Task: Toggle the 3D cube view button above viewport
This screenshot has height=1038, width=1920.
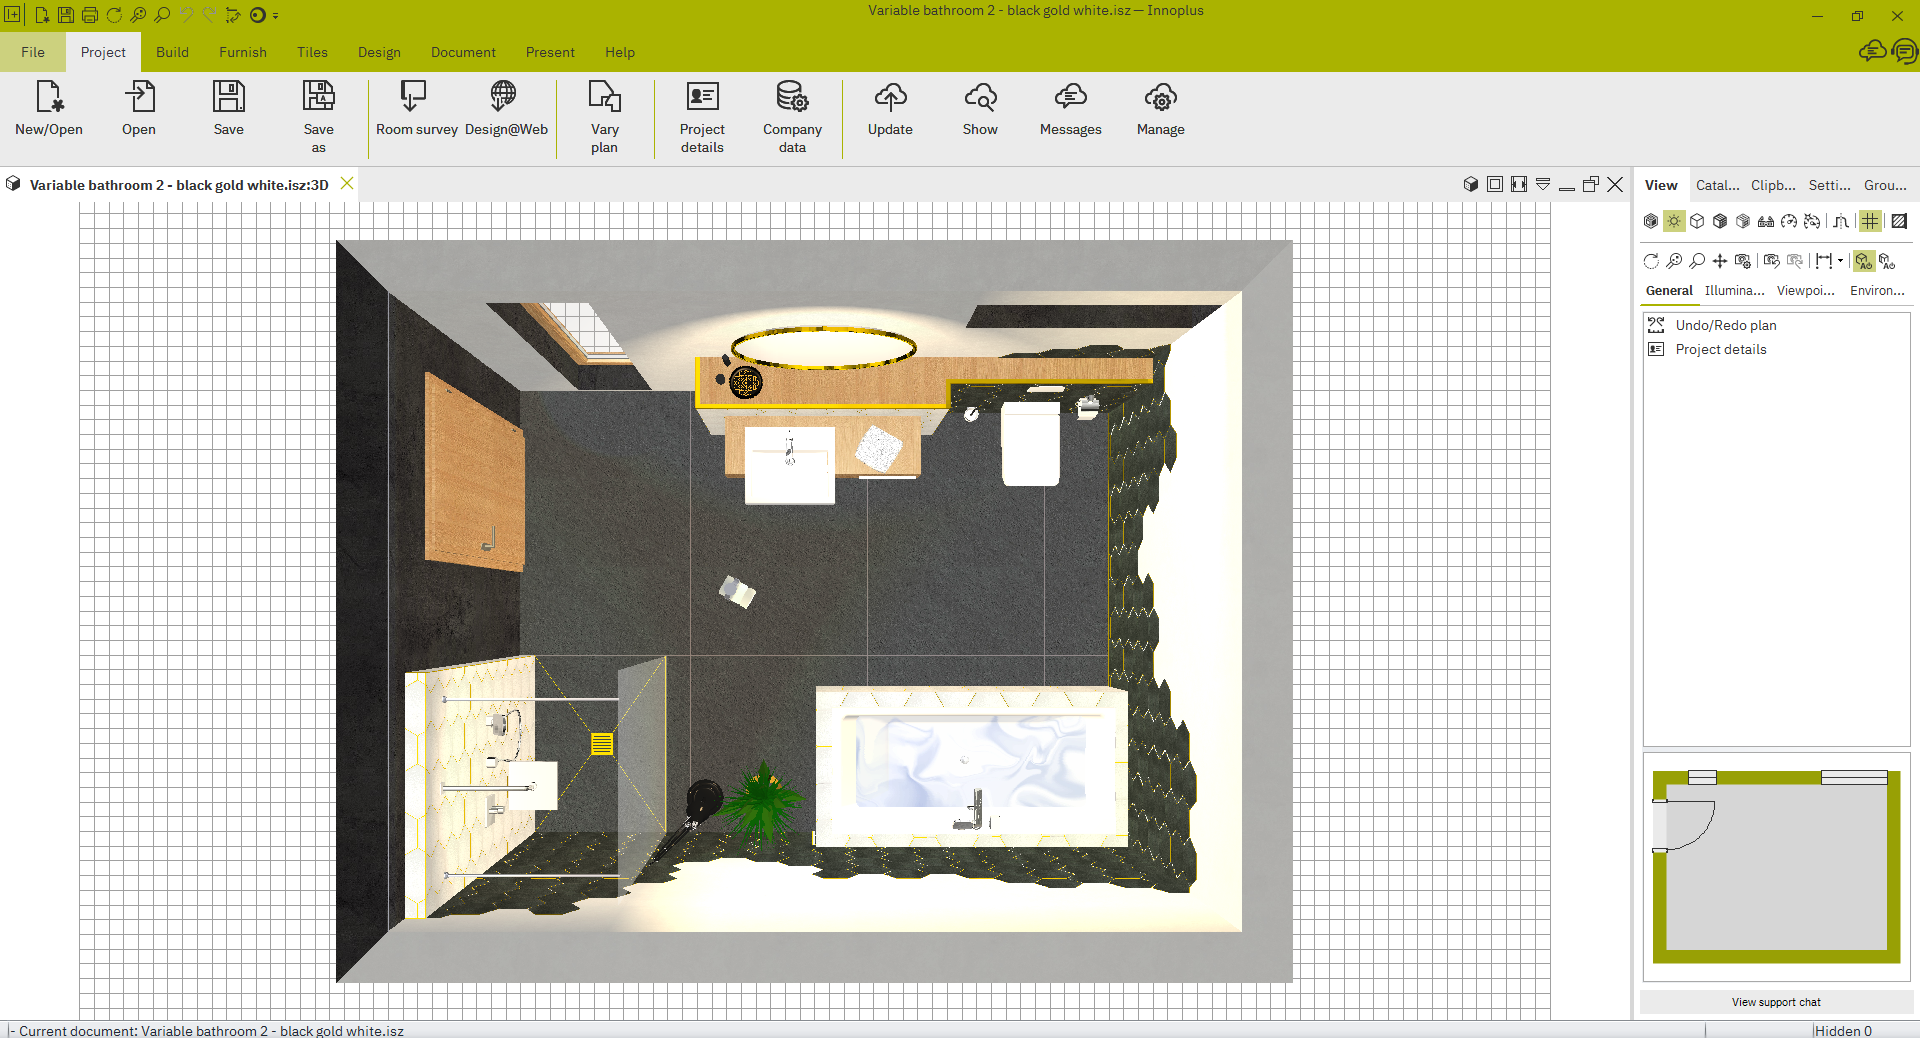Action: pyautogui.click(x=1471, y=184)
